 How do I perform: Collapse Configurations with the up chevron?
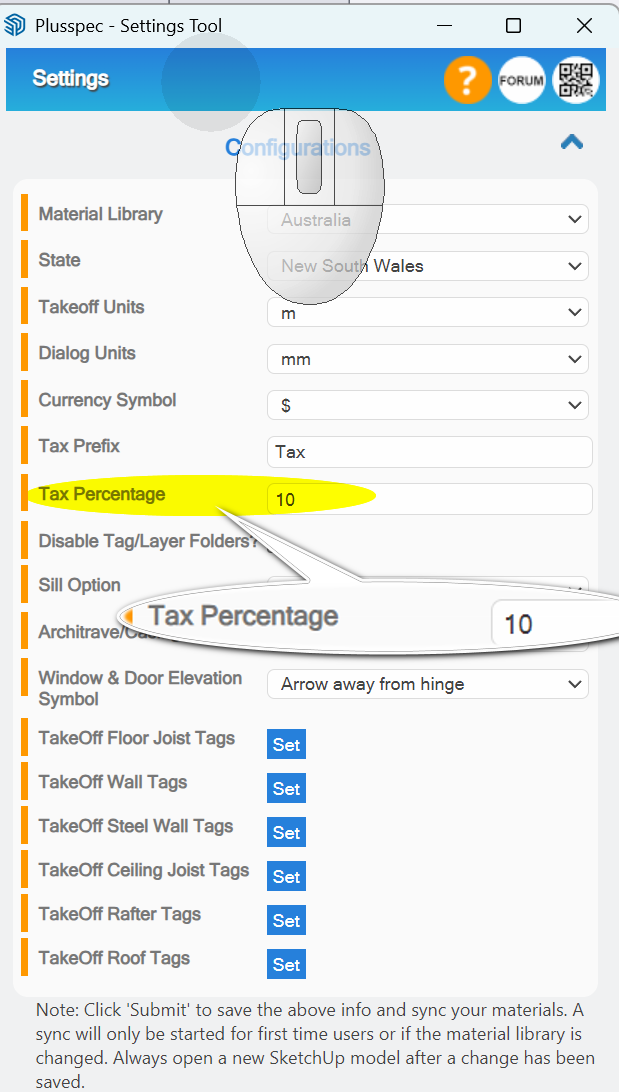[572, 142]
